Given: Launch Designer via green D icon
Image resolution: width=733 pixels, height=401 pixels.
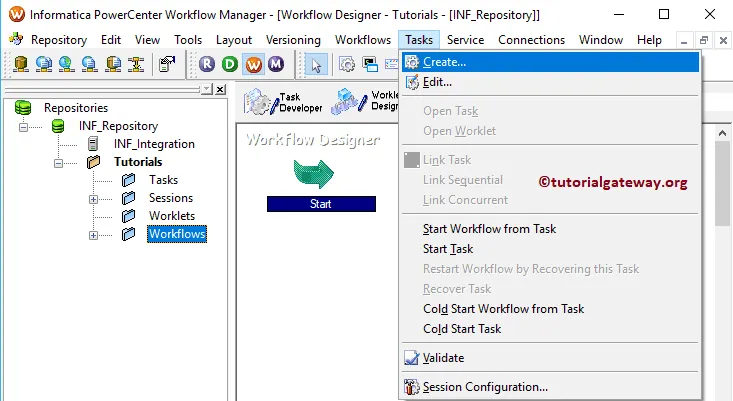Looking at the screenshot, I should coord(230,64).
